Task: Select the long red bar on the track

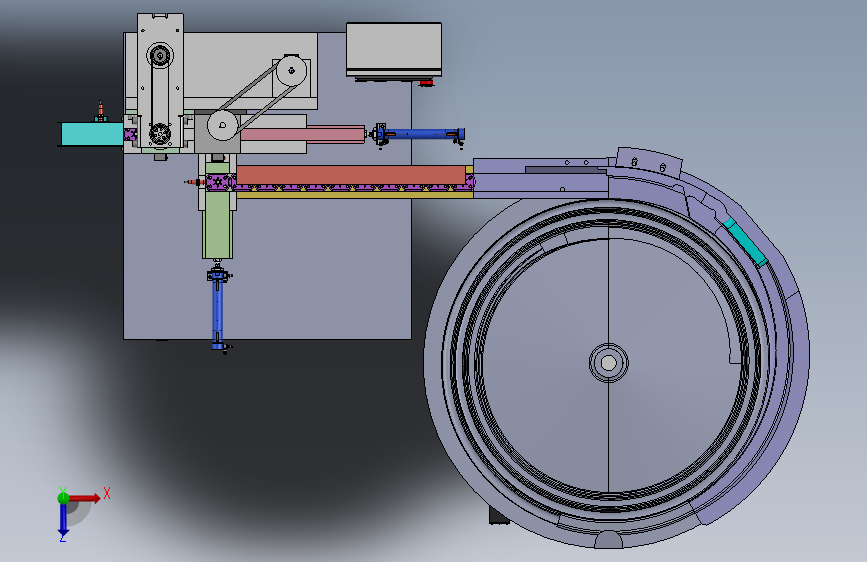Action: point(351,175)
